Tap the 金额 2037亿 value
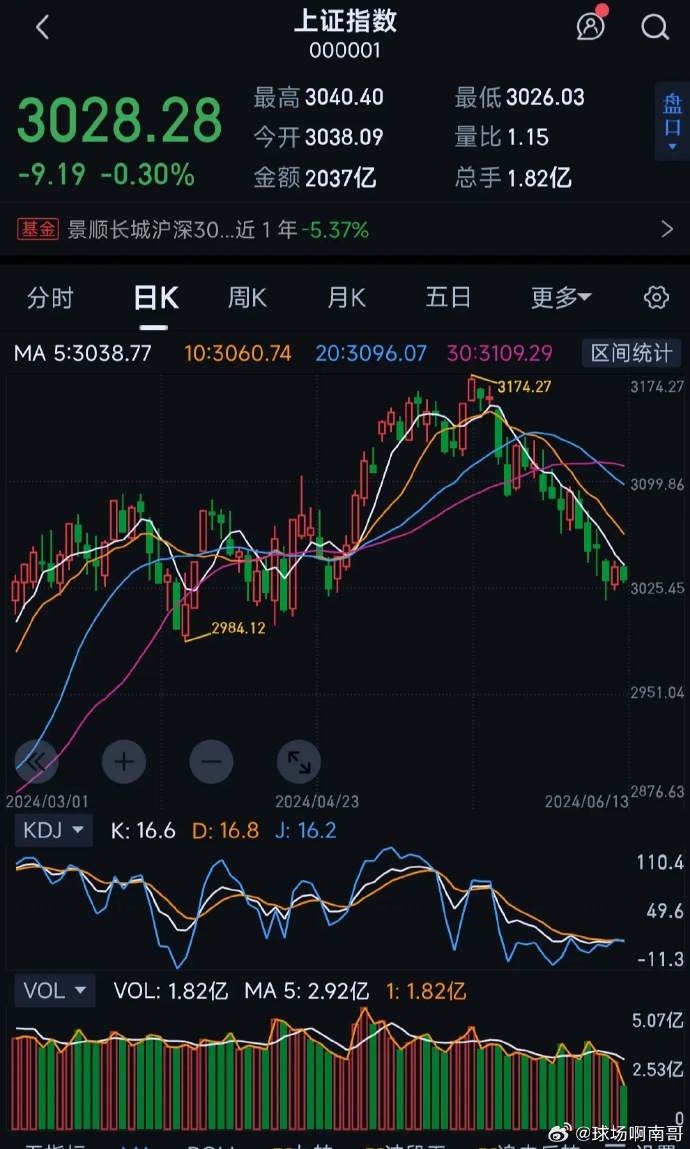 315,177
